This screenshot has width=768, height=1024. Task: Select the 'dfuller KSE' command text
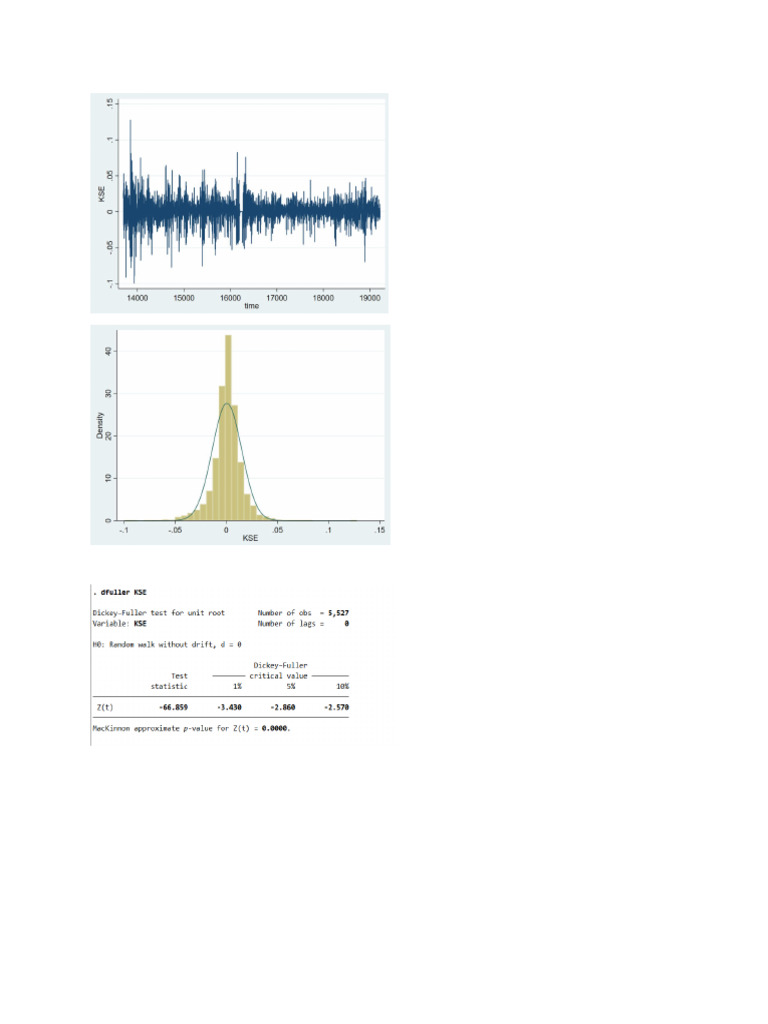click(x=123, y=592)
